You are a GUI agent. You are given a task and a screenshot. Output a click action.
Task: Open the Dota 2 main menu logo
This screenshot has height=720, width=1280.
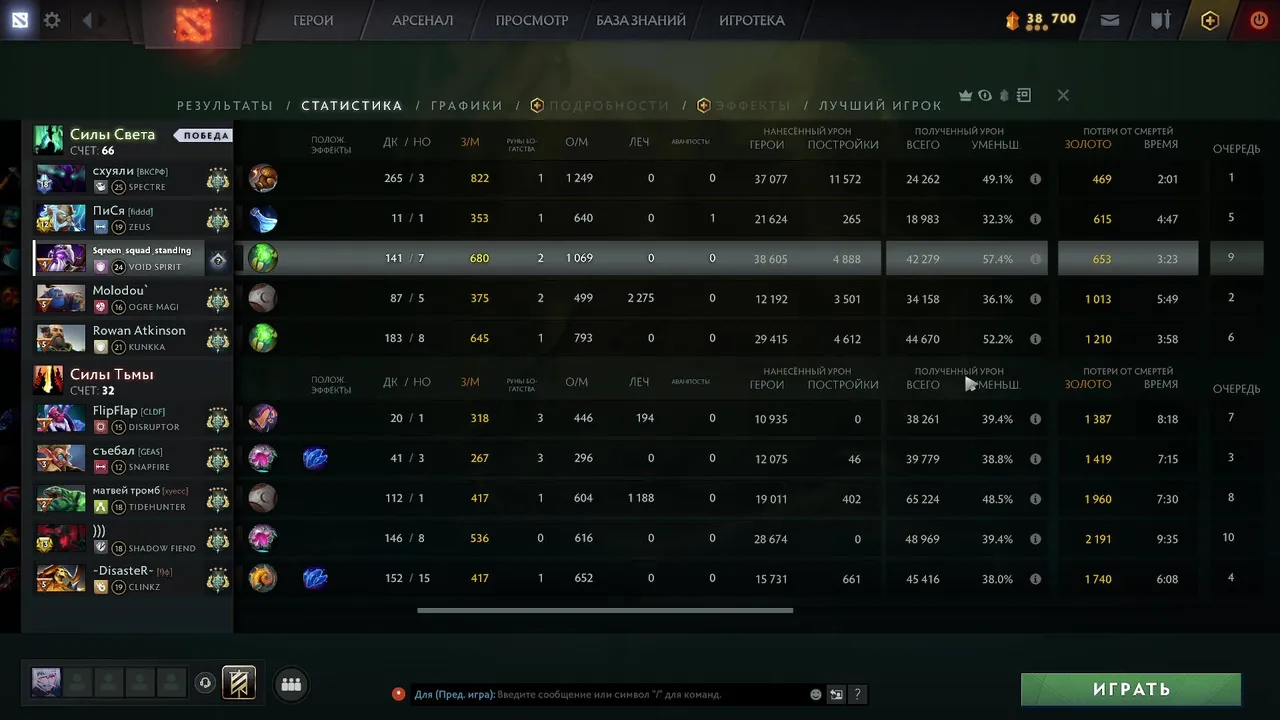pyautogui.click(x=20, y=20)
